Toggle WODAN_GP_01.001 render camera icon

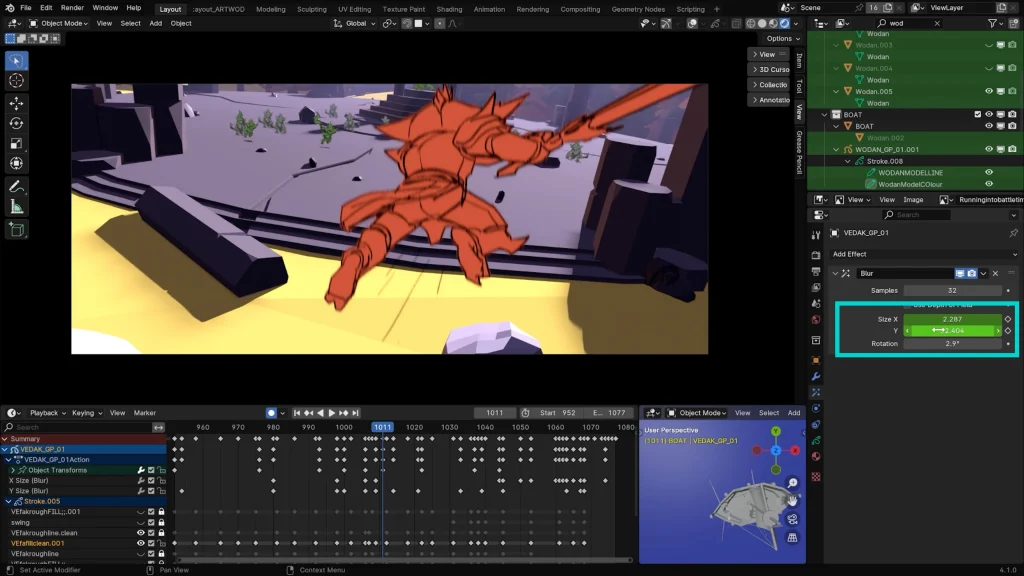pos(1012,149)
